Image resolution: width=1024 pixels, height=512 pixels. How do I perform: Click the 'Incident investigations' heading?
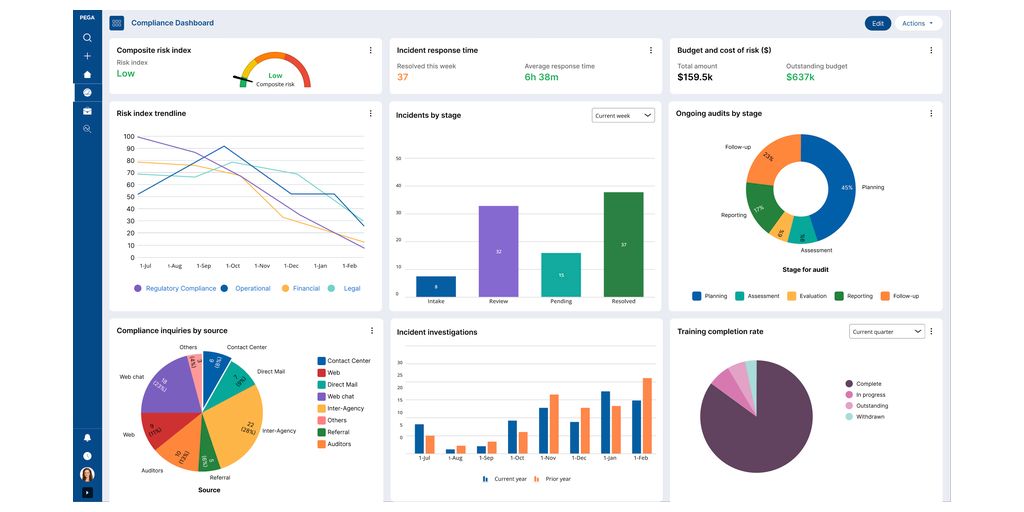pyautogui.click(x=437, y=332)
